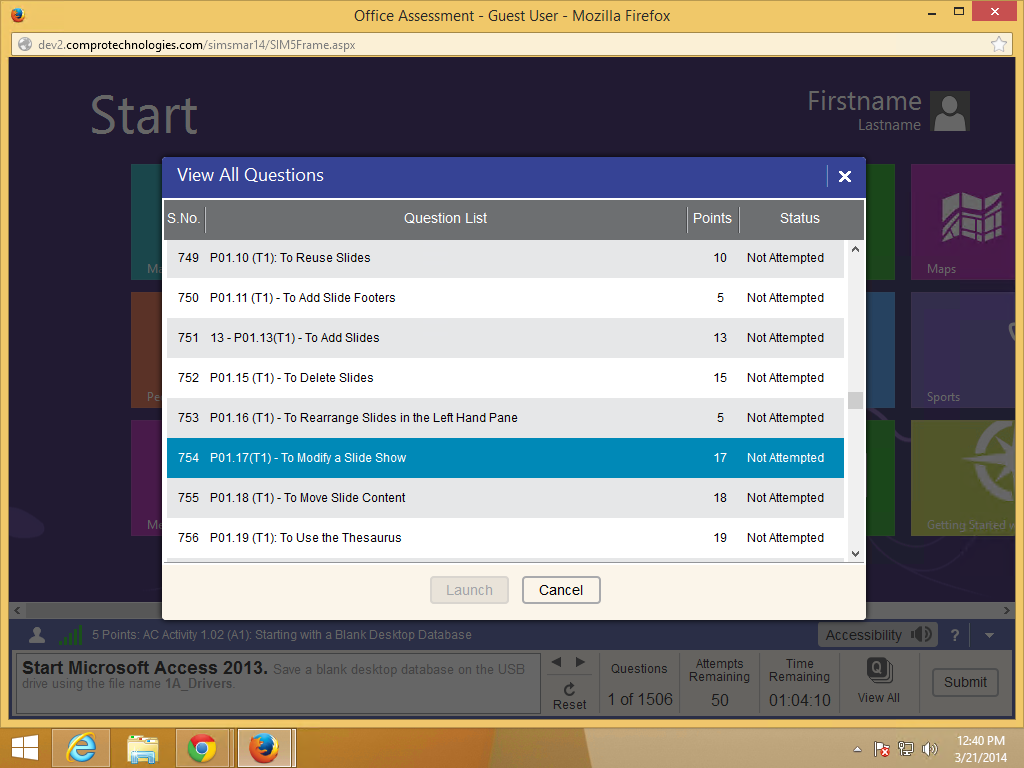Click the Cancel button
This screenshot has height=768, width=1024.
[561, 590]
